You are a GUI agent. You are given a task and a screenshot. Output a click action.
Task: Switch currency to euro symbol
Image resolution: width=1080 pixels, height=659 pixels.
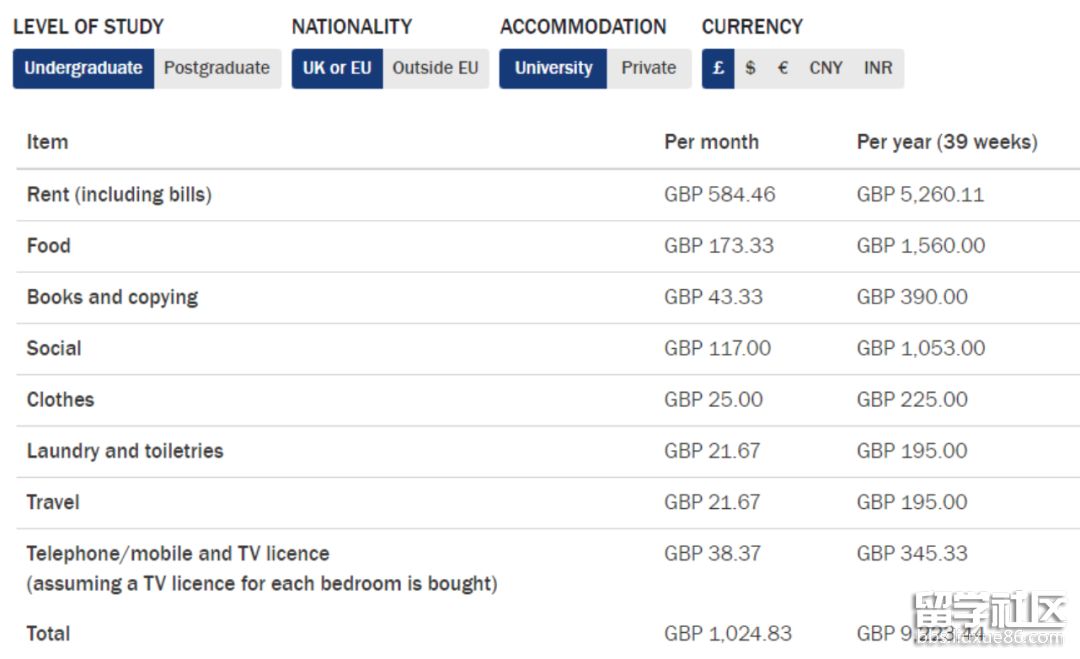coord(782,68)
